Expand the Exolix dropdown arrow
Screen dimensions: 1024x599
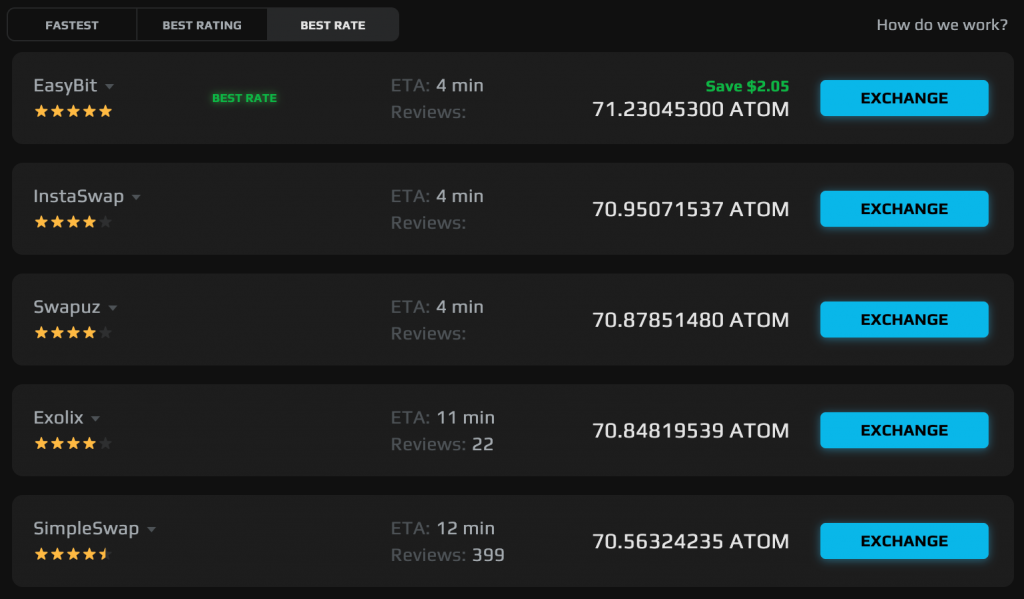(x=95, y=419)
